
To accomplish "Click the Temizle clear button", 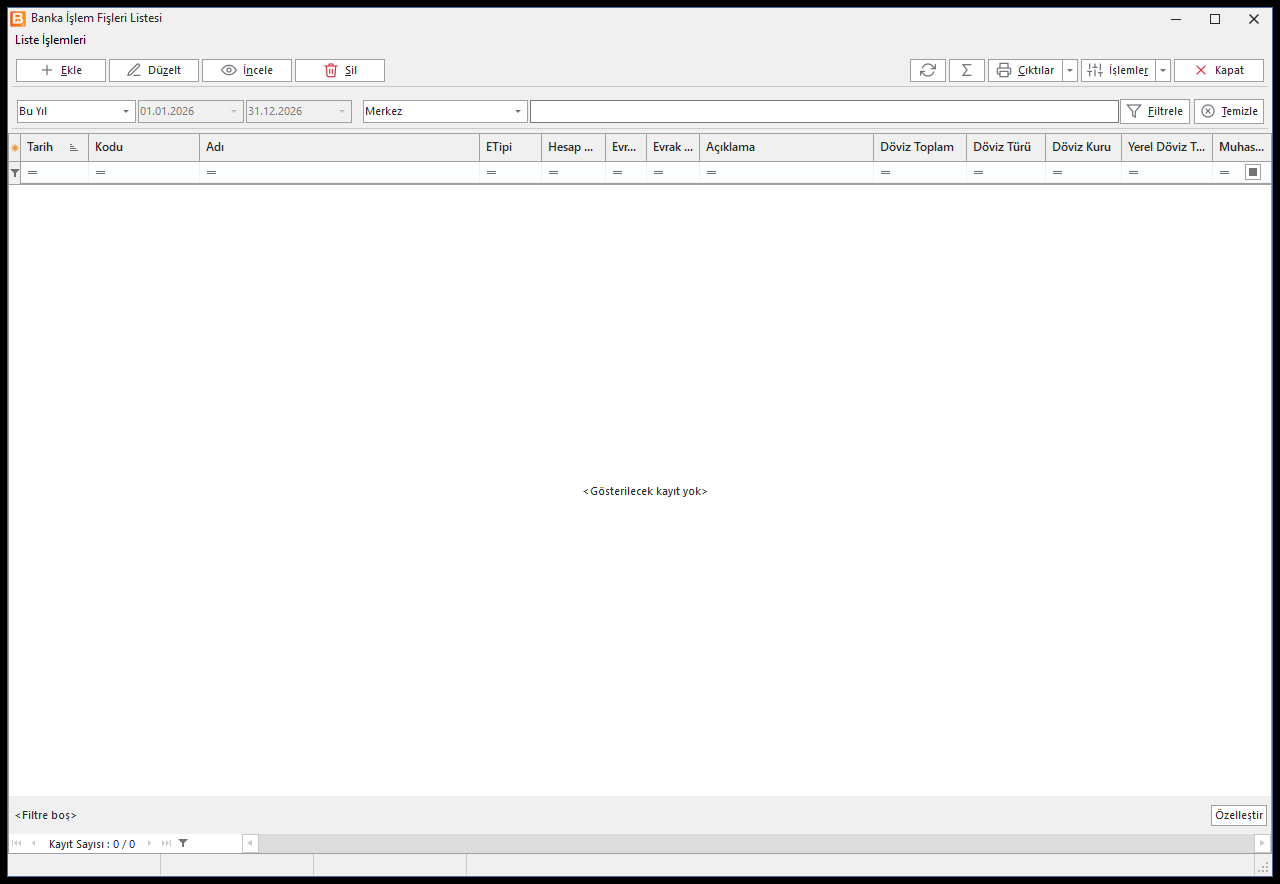I will [x=1229, y=111].
